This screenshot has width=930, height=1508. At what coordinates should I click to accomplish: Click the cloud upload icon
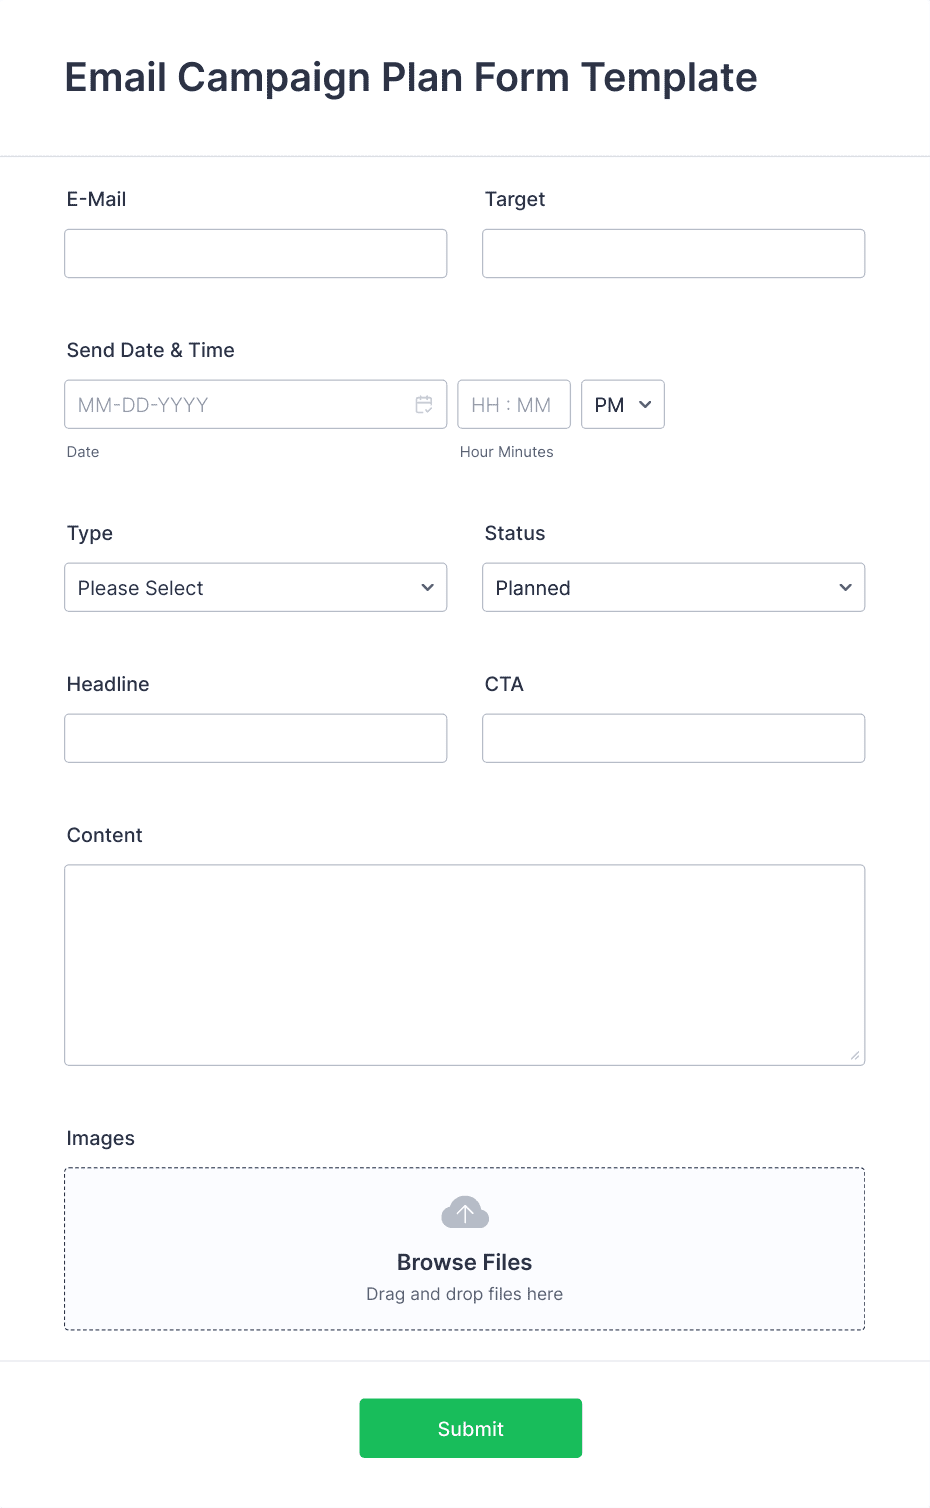(x=465, y=1212)
